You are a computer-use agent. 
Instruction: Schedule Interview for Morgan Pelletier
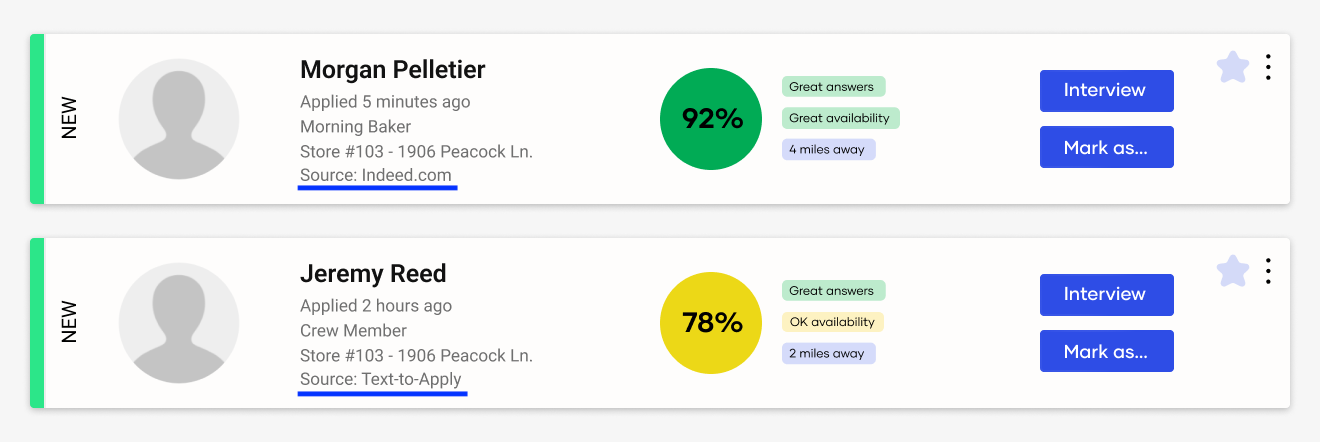pos(1106,91)
